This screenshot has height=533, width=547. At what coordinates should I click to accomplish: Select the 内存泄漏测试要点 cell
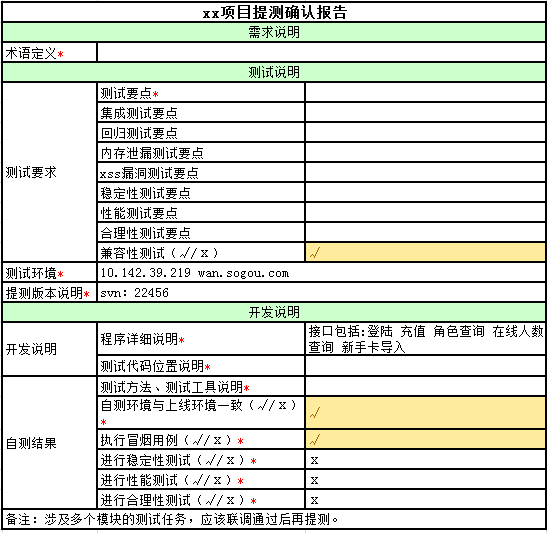click(x=201, y=152)
